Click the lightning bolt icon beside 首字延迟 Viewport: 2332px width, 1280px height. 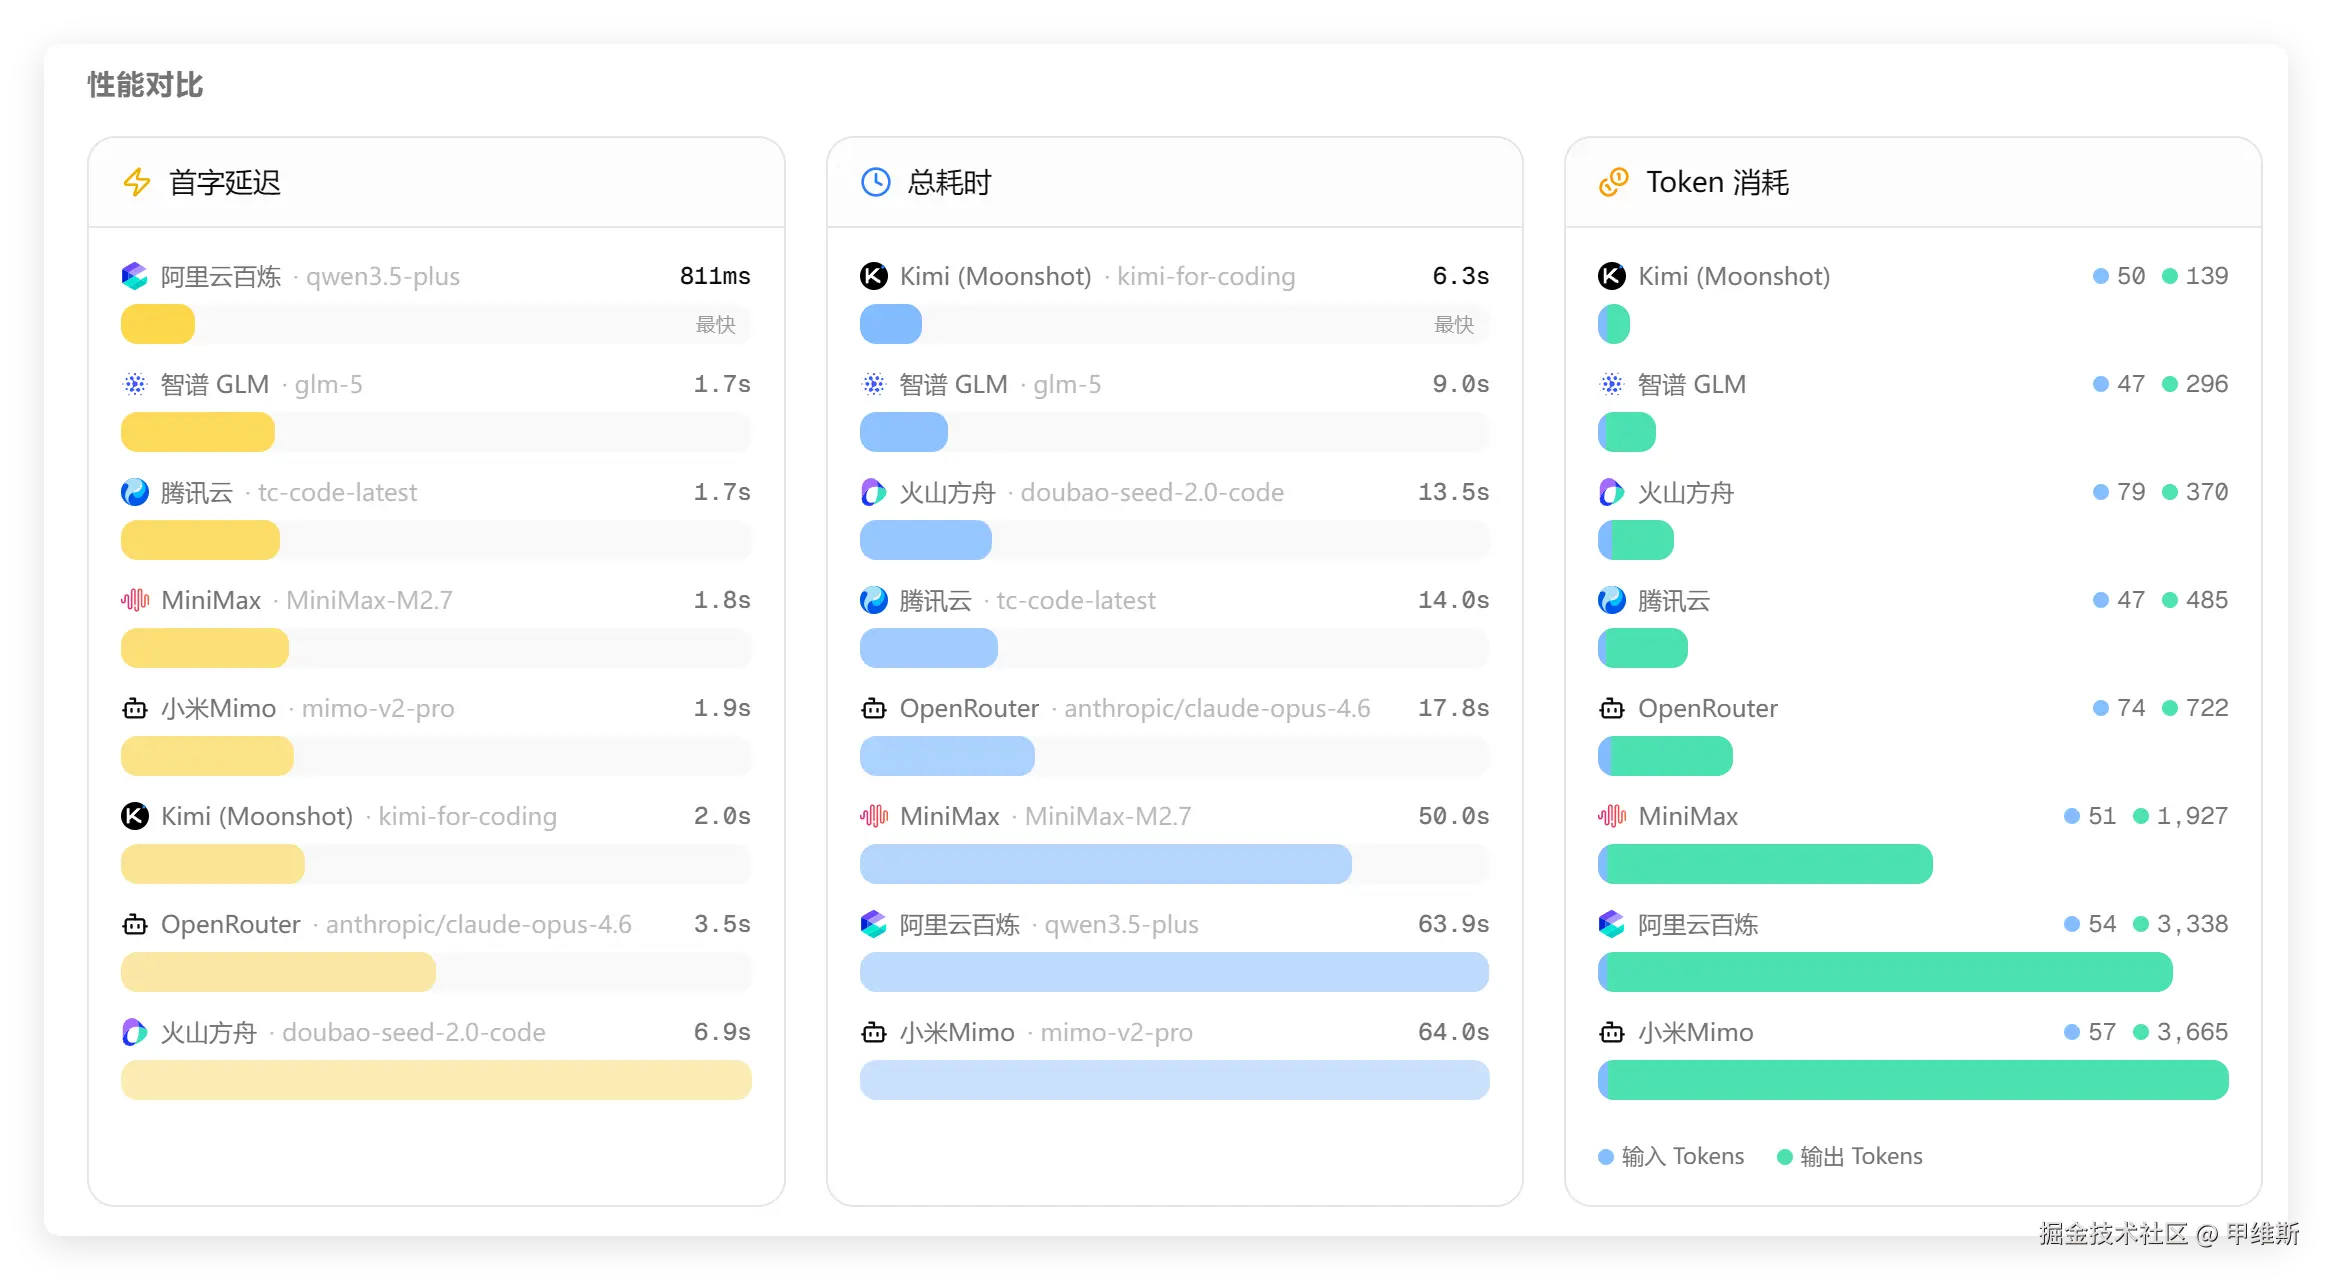136,182
